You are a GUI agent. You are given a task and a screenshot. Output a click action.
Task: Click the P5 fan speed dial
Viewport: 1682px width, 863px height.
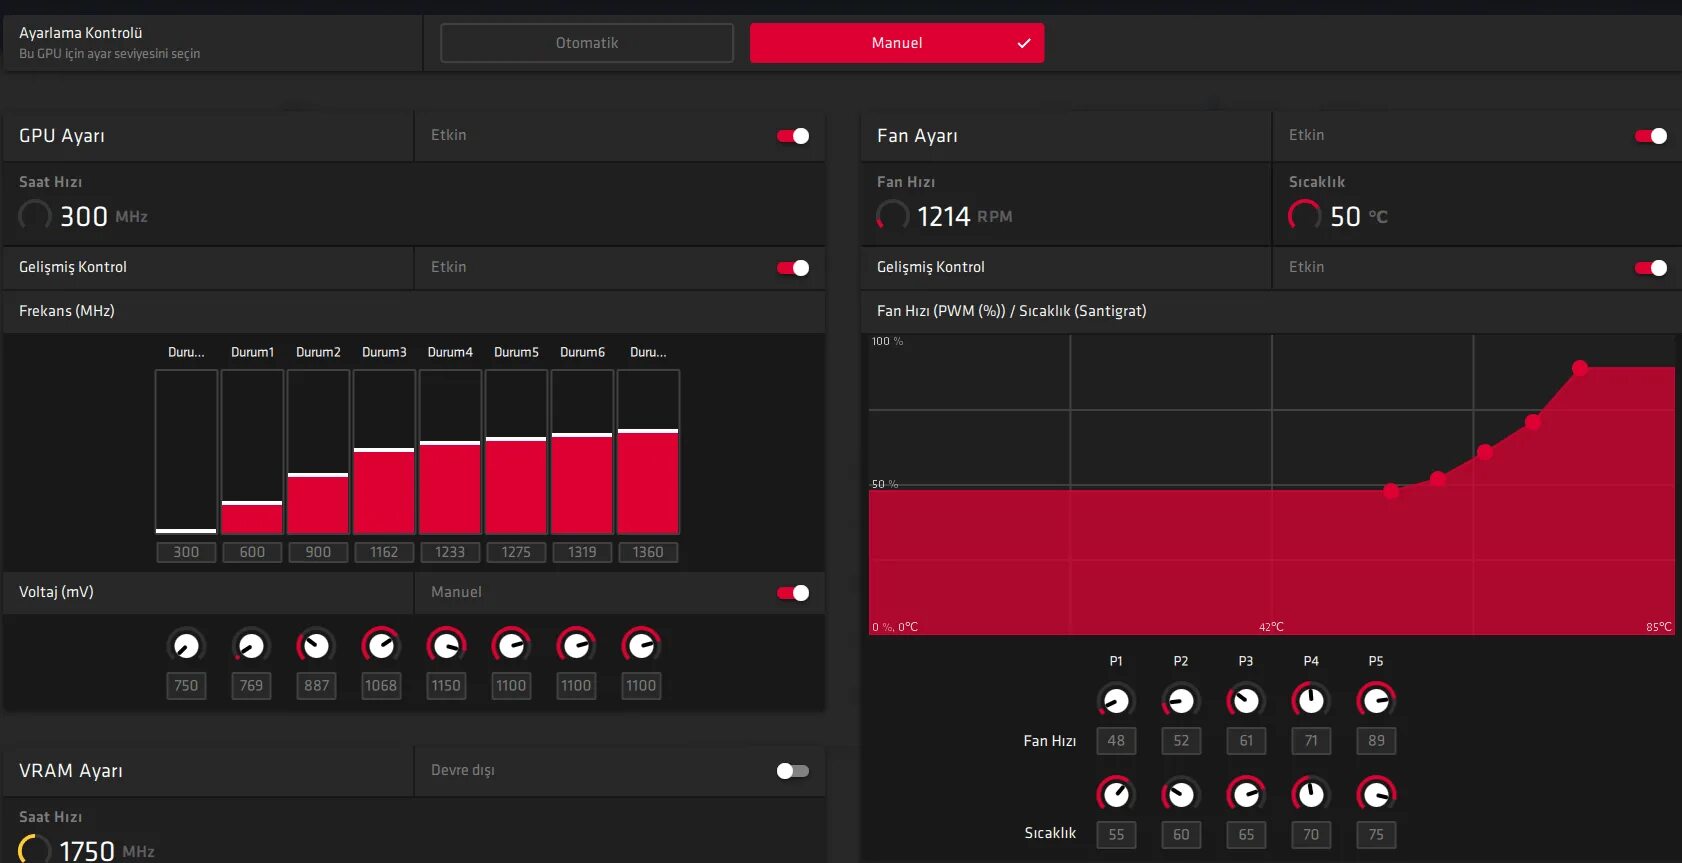click(x=1376, y=701)
